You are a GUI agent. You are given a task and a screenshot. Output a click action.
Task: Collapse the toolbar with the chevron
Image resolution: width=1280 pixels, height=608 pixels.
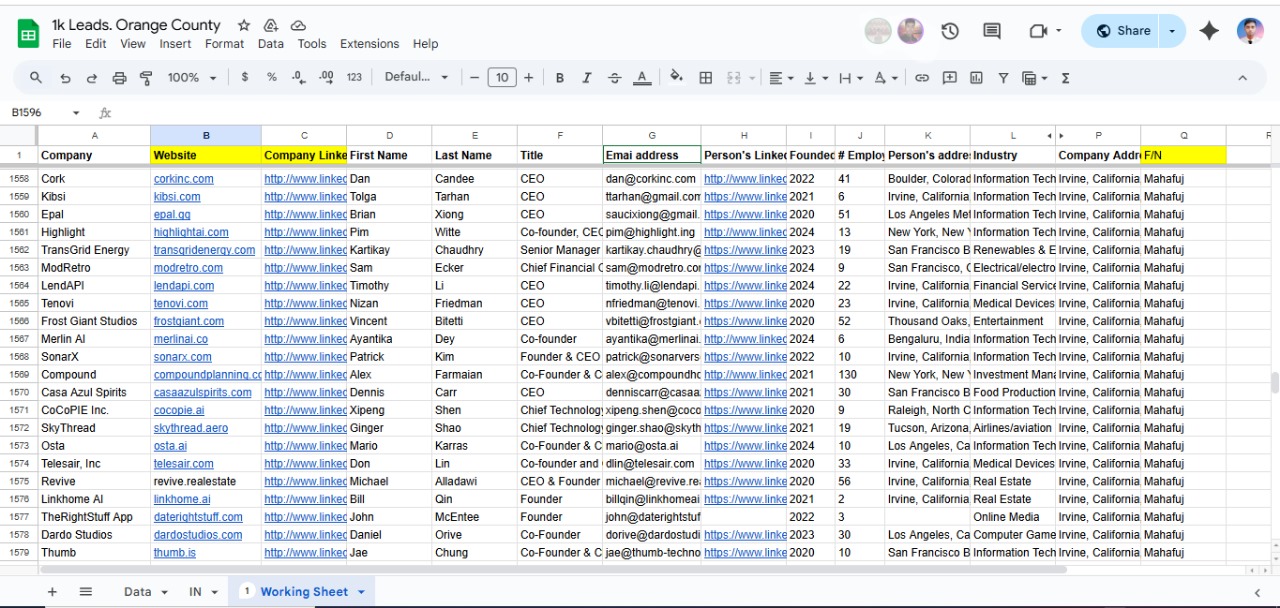1243,77
